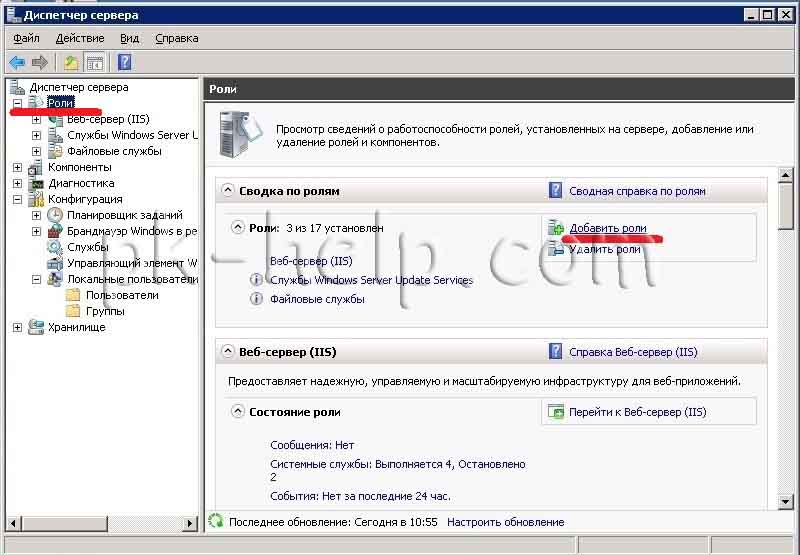Expand the Диагностика tree node
800x555 pixels.
pos(17,183)
